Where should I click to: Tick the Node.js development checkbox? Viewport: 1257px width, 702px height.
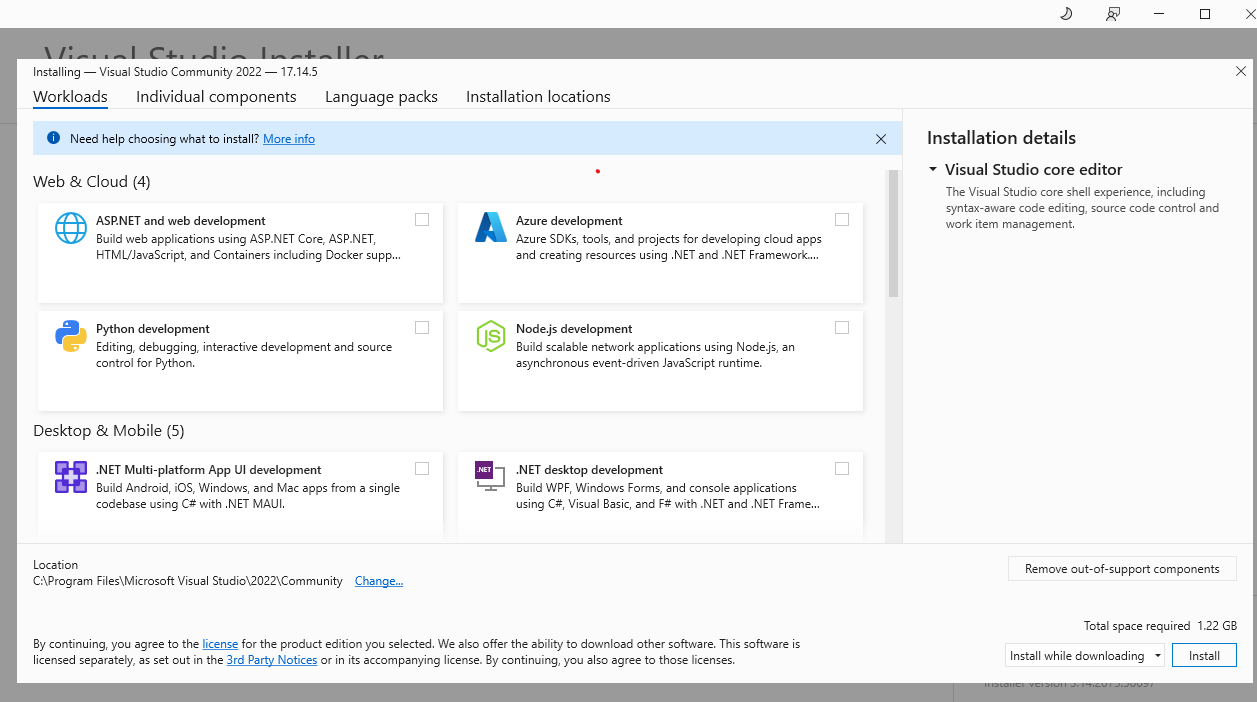tap(842, 328)
